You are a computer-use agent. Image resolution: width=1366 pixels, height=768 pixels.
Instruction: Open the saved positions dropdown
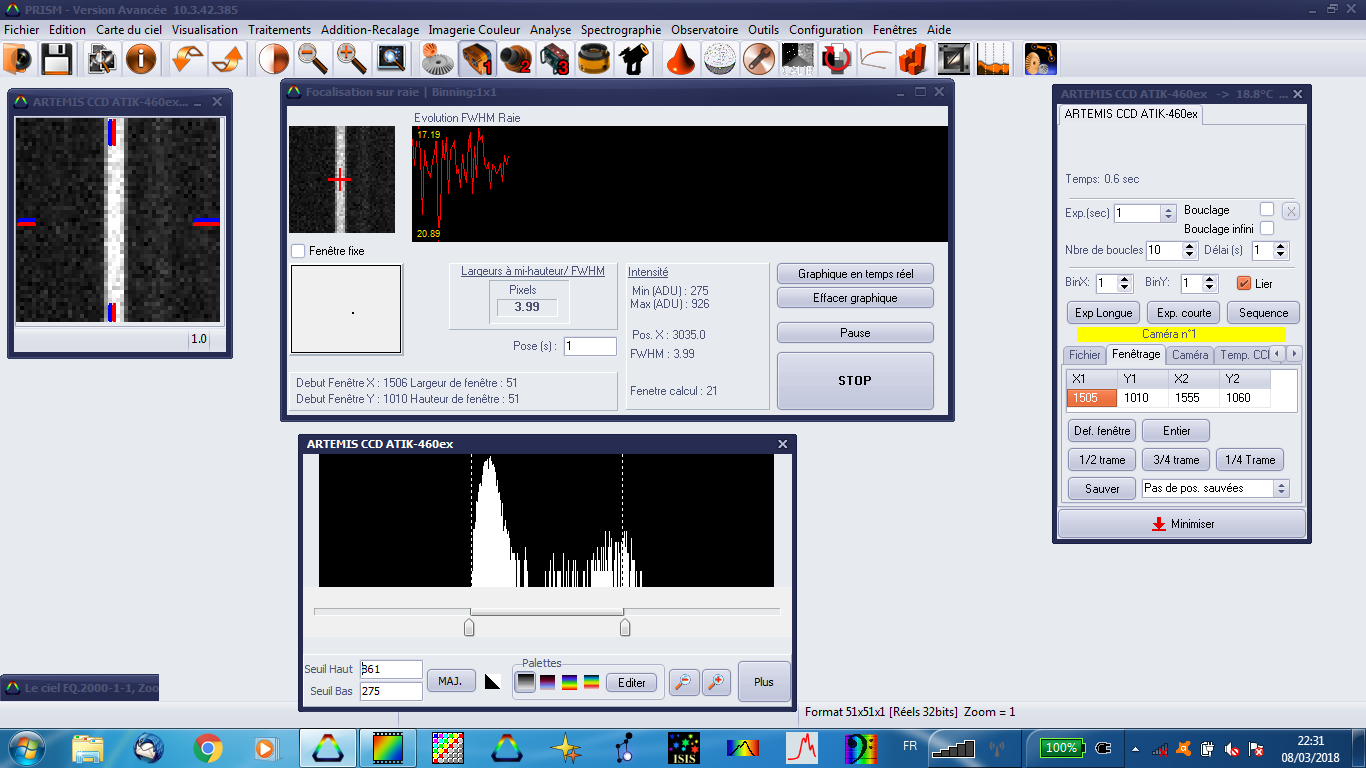tap(1281, 488)
